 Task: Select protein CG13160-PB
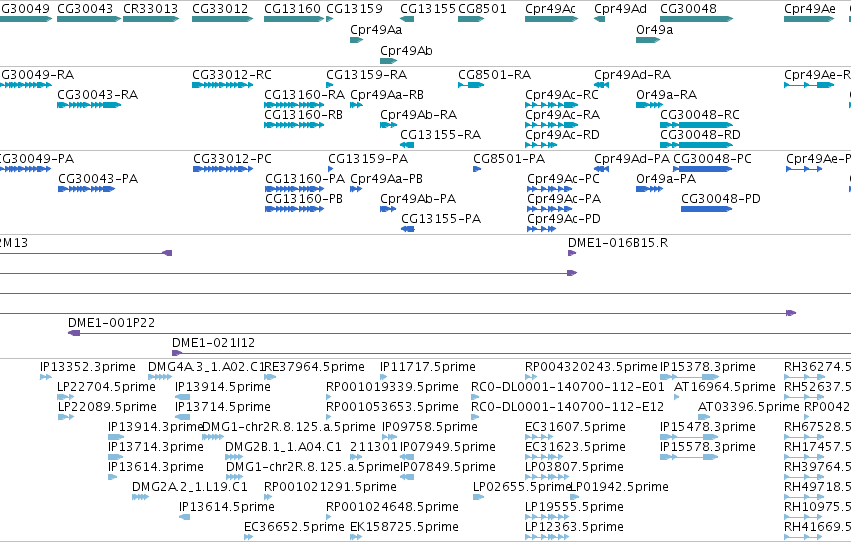[x=295, y=209]
